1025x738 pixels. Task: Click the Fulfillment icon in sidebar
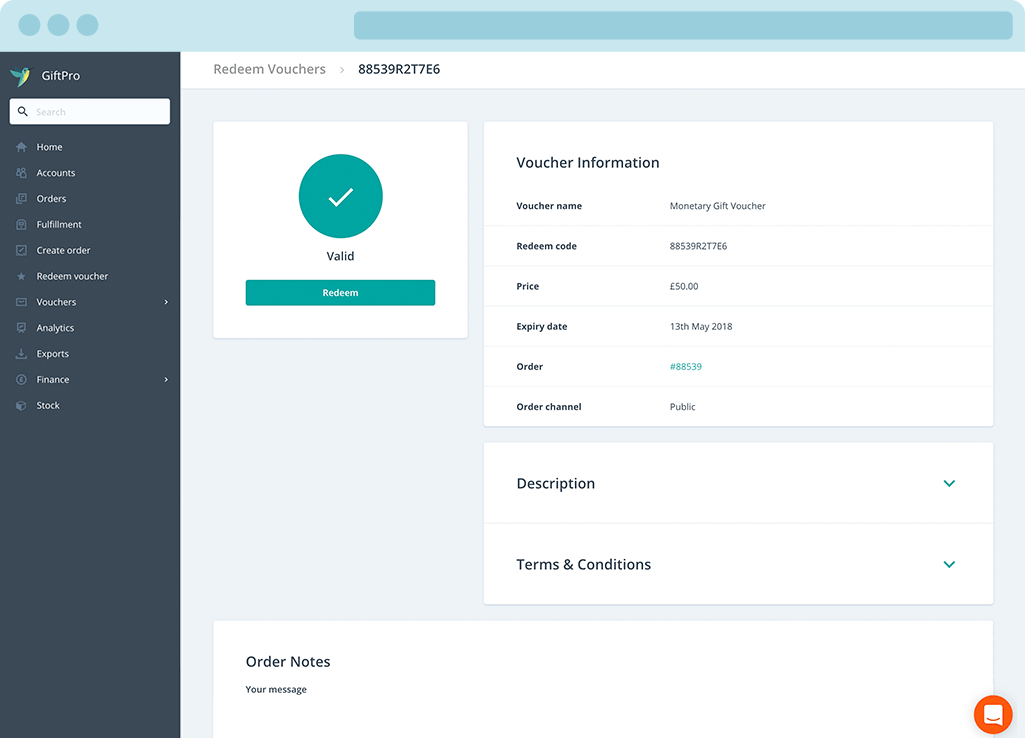tap(22, 224)
